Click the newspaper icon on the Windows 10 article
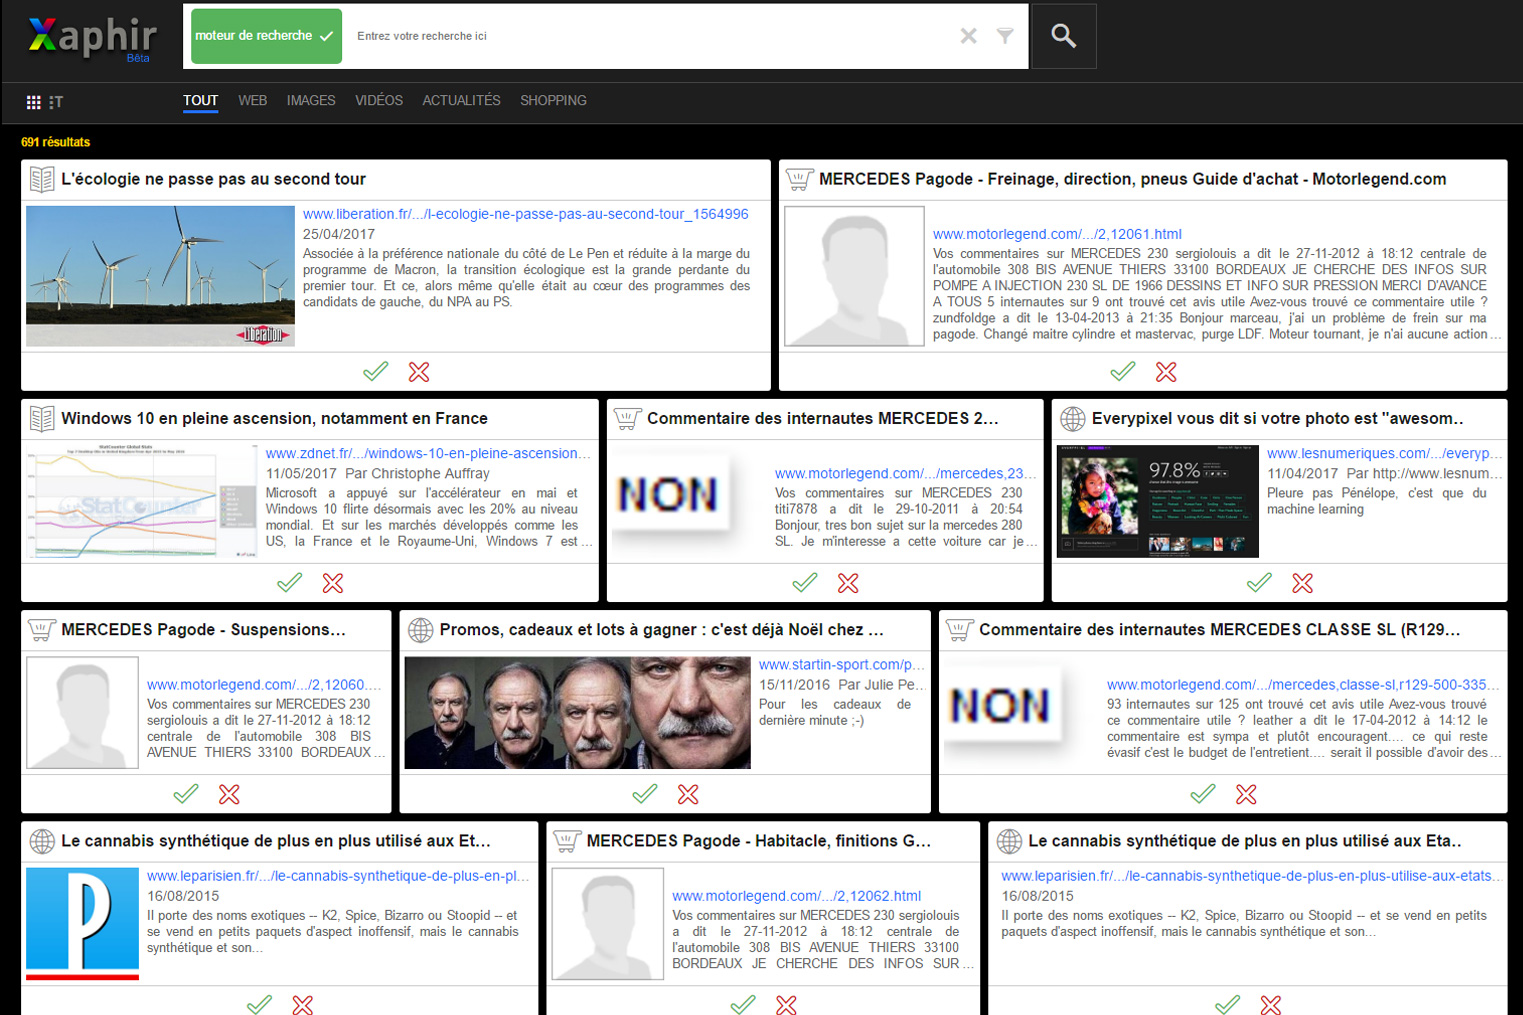Screen dimensions: 1523x1015 41,418
